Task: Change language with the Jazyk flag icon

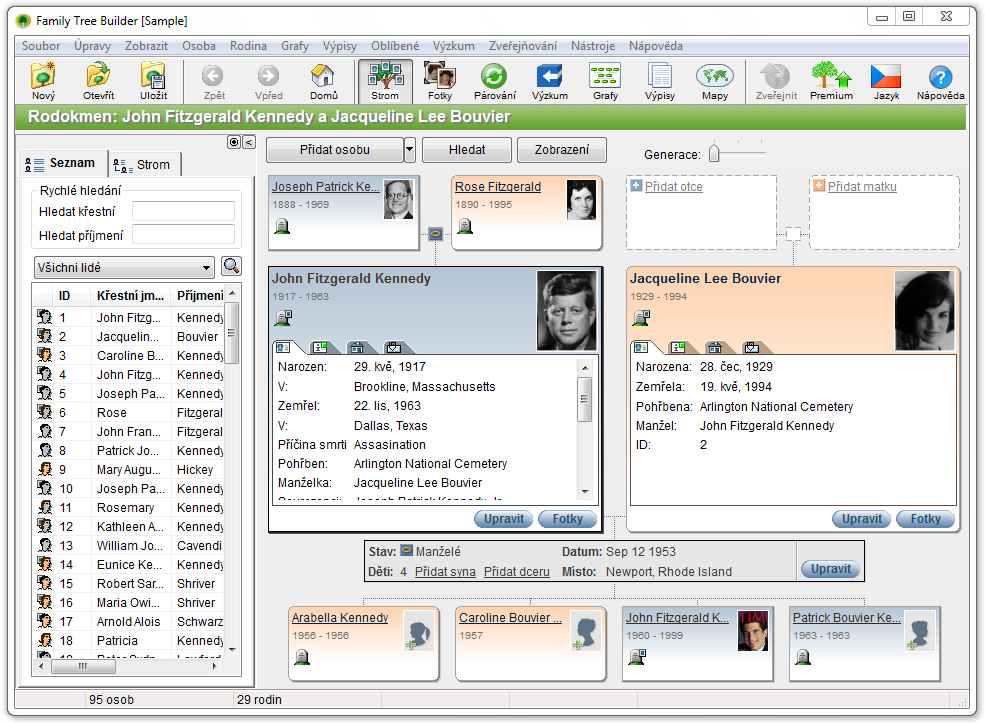Action: click(886, 81)
